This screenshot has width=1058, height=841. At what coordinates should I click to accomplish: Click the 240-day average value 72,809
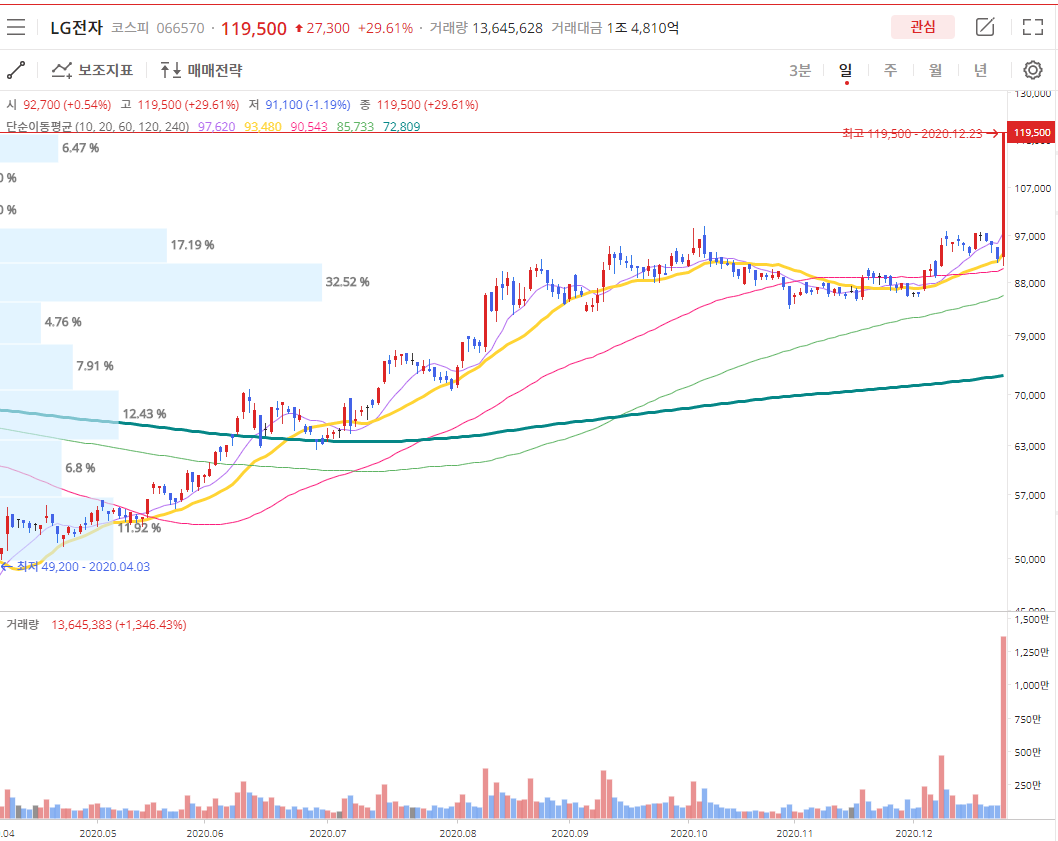point(401,126)
